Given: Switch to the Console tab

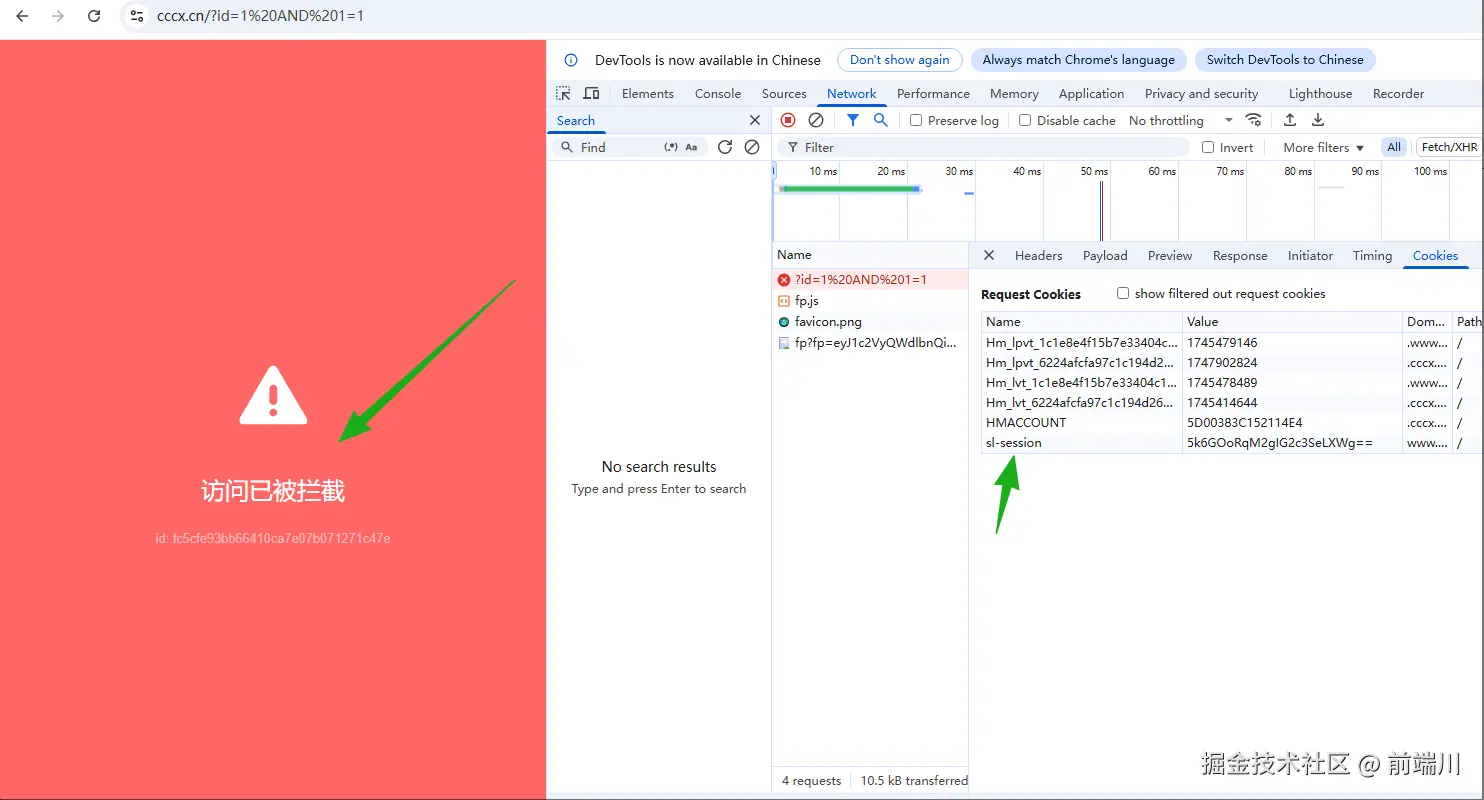Looking at the screenshot, I should 718,93.
